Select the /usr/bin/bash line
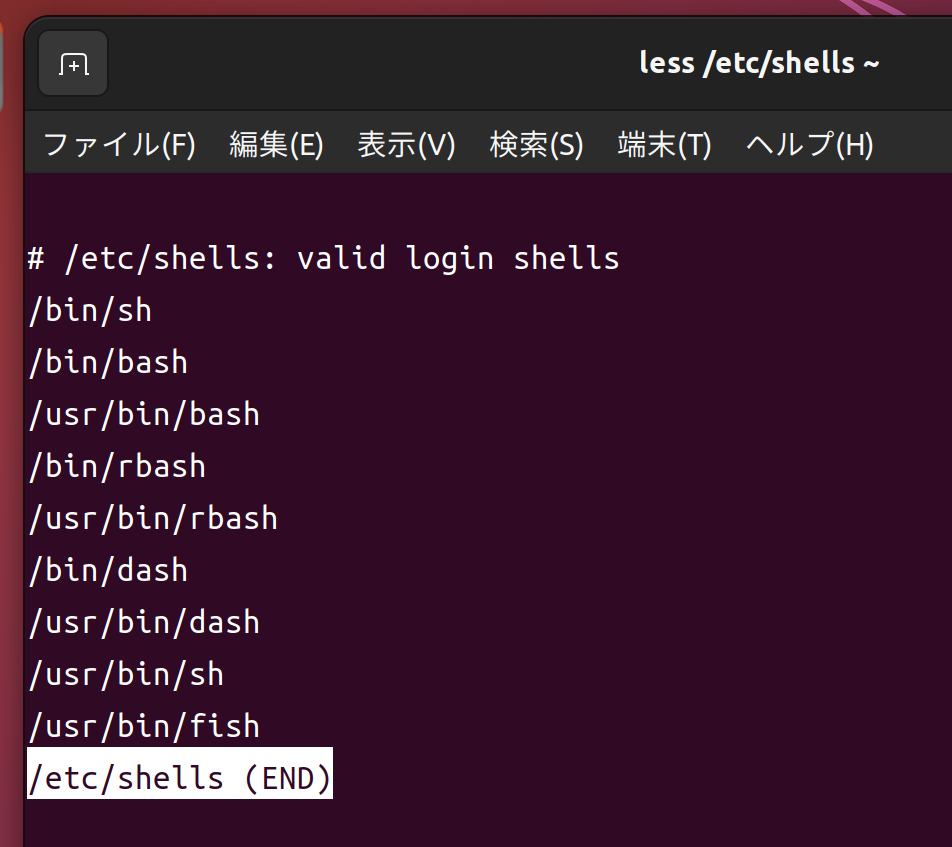 [144, 414]
